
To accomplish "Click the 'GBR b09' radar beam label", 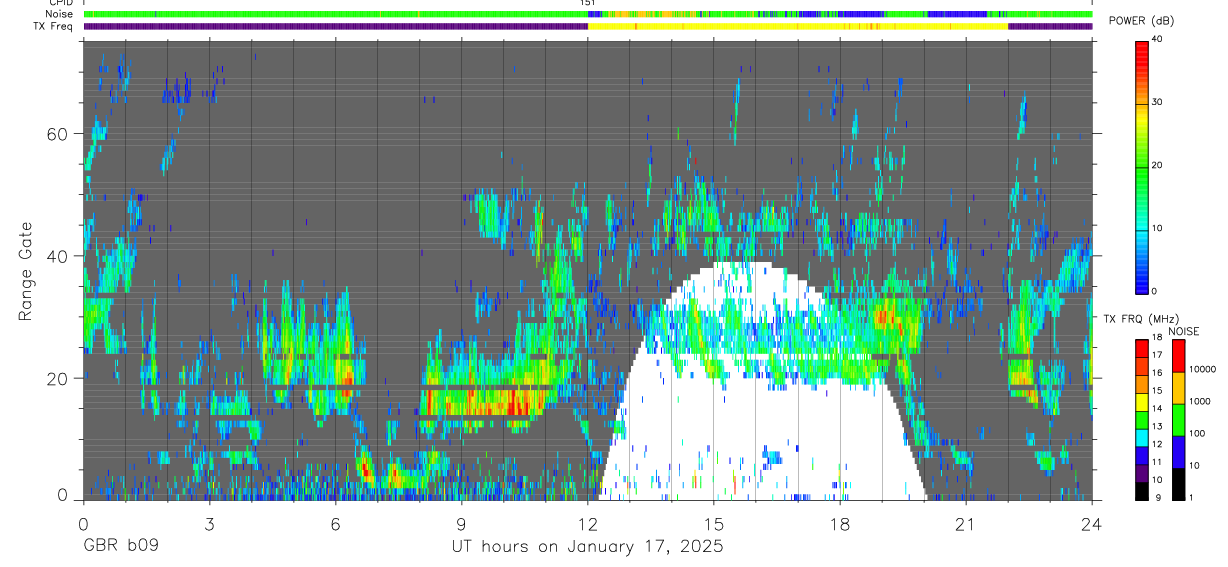I will [119, 547].
